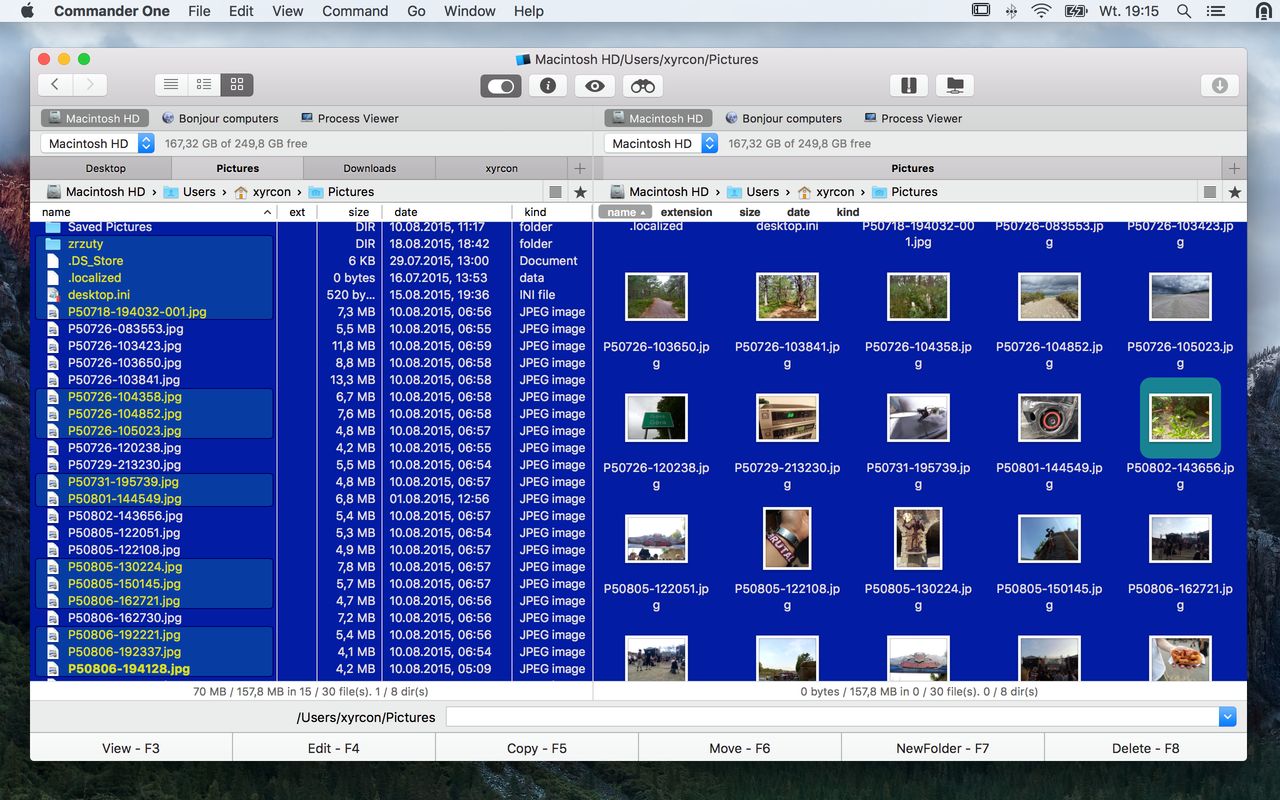The height and width of the screenshot is (800, 1280).
Task: Open the Command menu
Action: [354, 11]
